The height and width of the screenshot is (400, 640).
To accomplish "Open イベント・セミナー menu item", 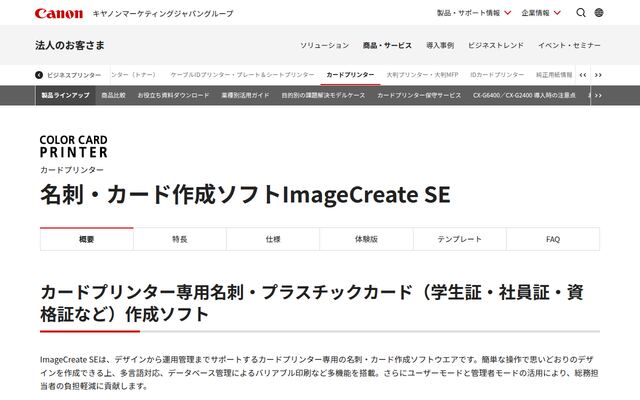I will tap(569, 45).
